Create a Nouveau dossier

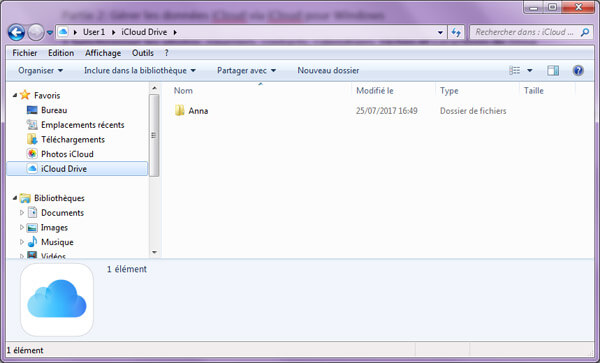click(x=328, y=70)
